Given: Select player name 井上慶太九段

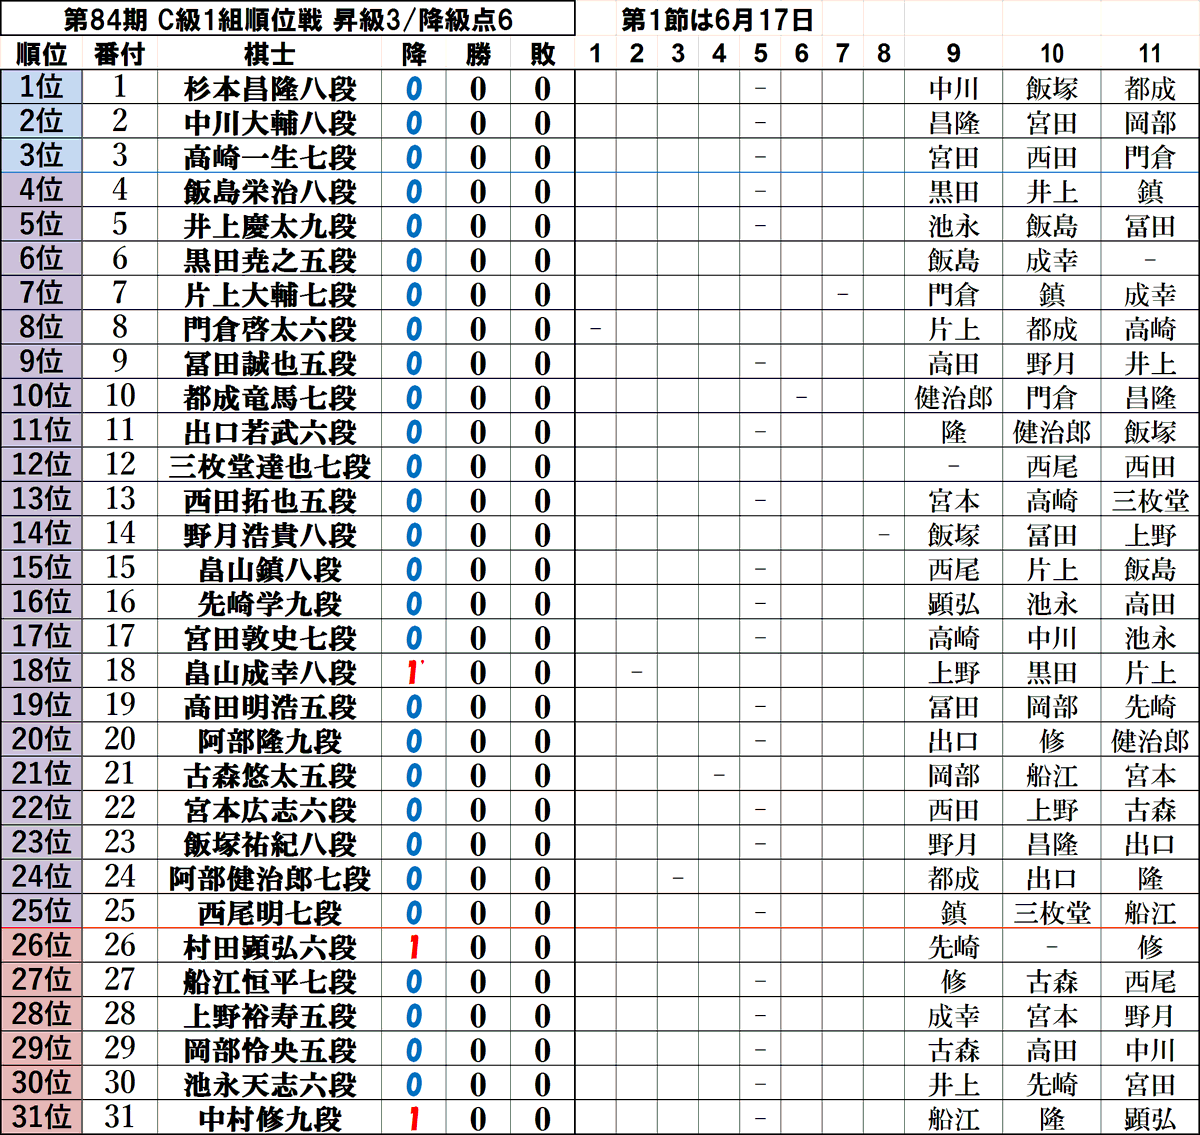Looking at the screenshot, I should [x=270, y=226].
